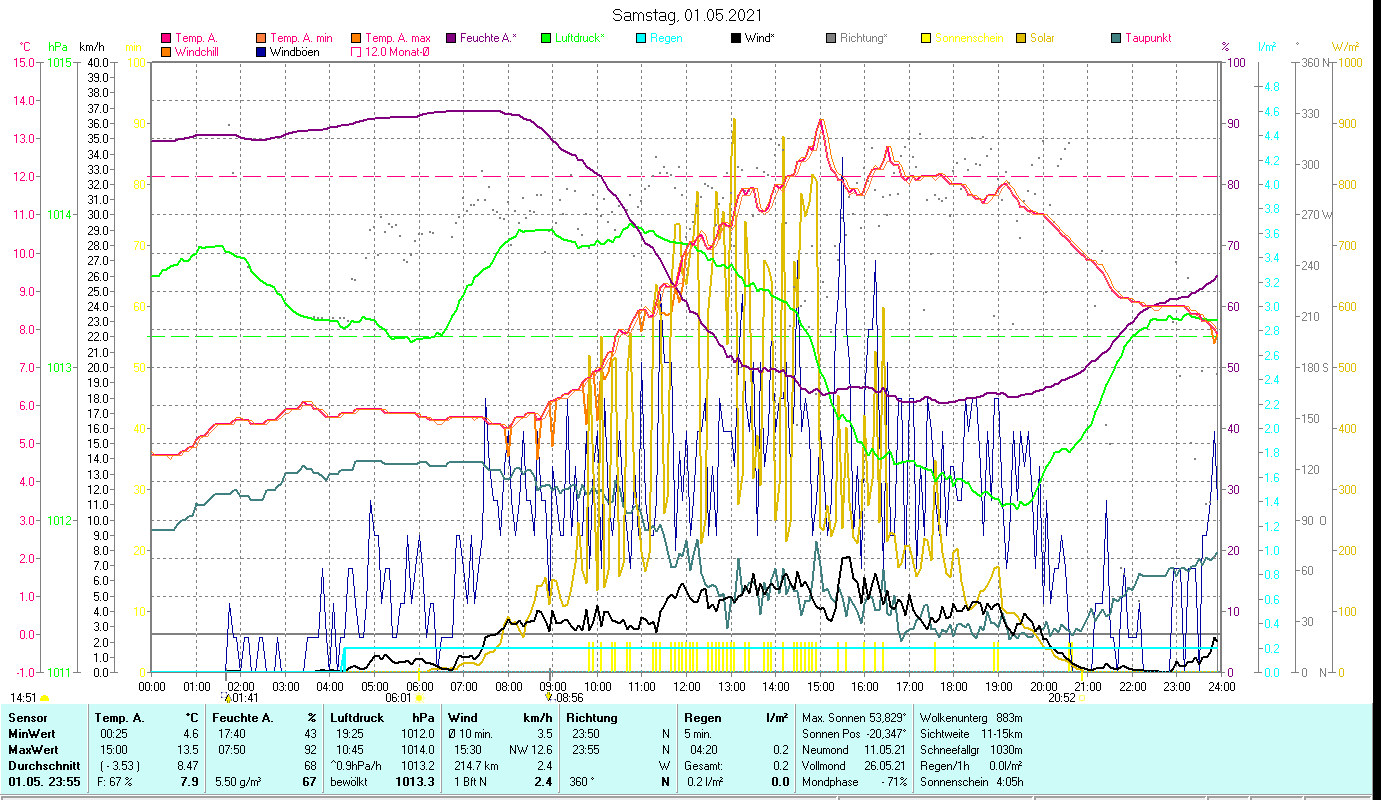Click the 12.0 Monat-Ø legend swatch
The width and height of the screenshot is (1381, 800).
355,51
